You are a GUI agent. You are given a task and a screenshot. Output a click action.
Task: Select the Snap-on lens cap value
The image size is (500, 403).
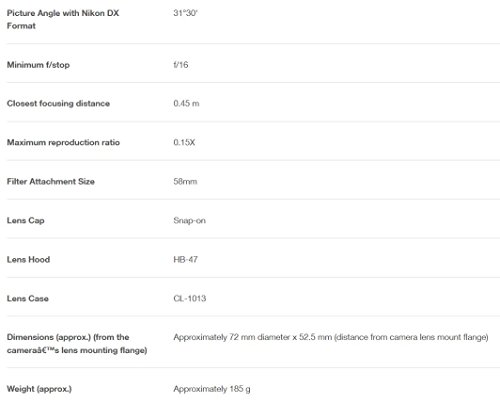[189, 220]
